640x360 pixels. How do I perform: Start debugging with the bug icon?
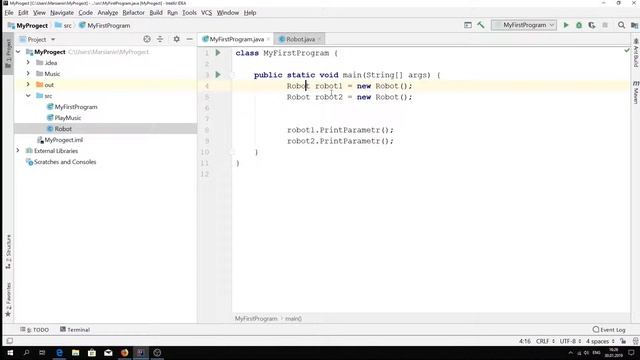579,25
